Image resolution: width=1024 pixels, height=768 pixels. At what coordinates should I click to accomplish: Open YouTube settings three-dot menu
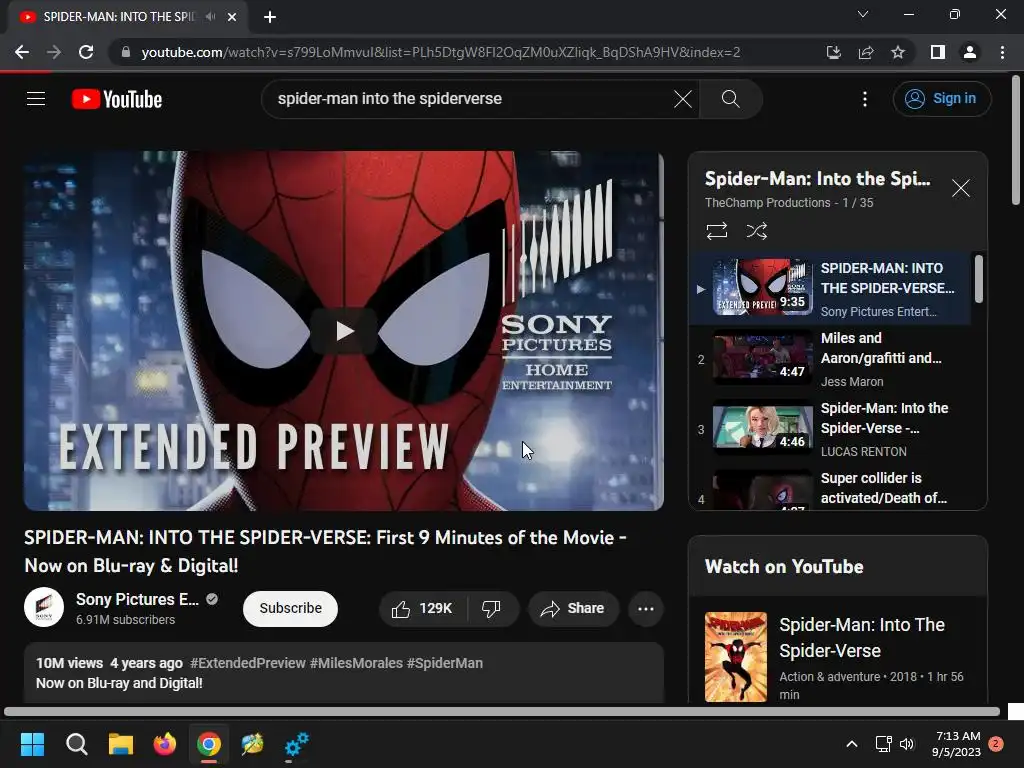(865, 99)
